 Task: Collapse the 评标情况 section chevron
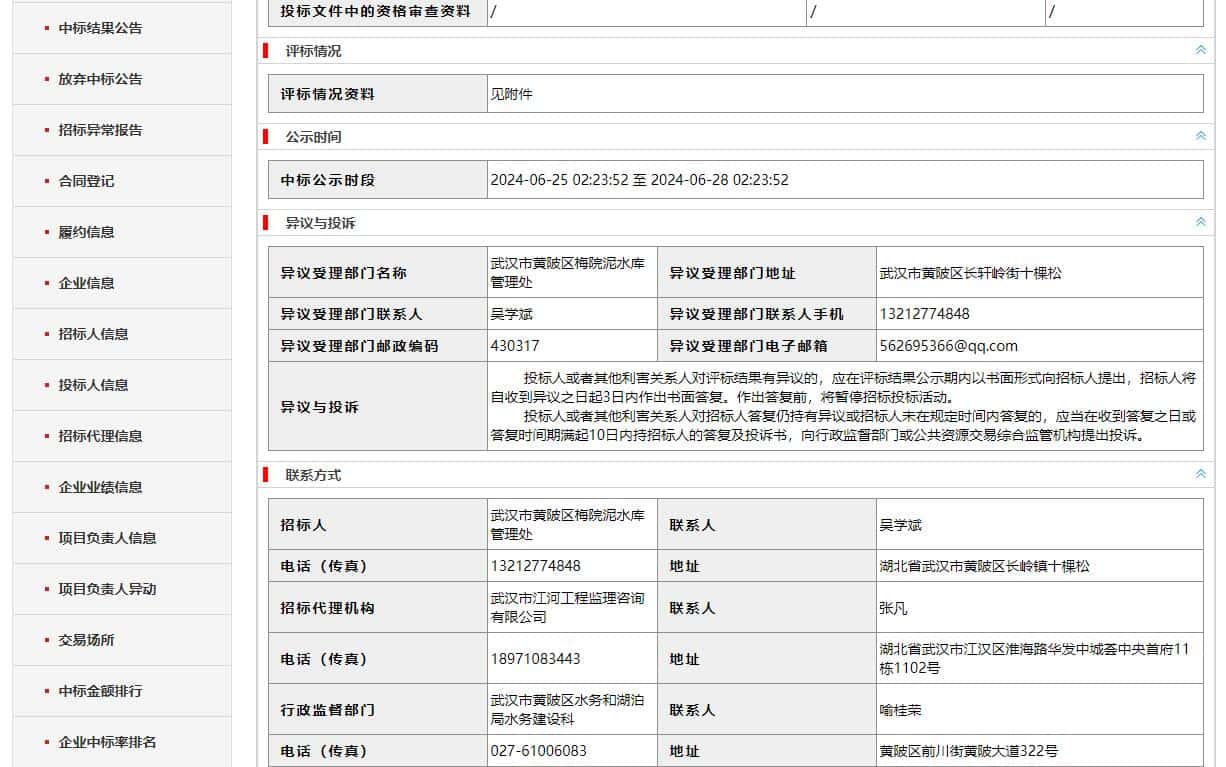(x=1200, y=50)
